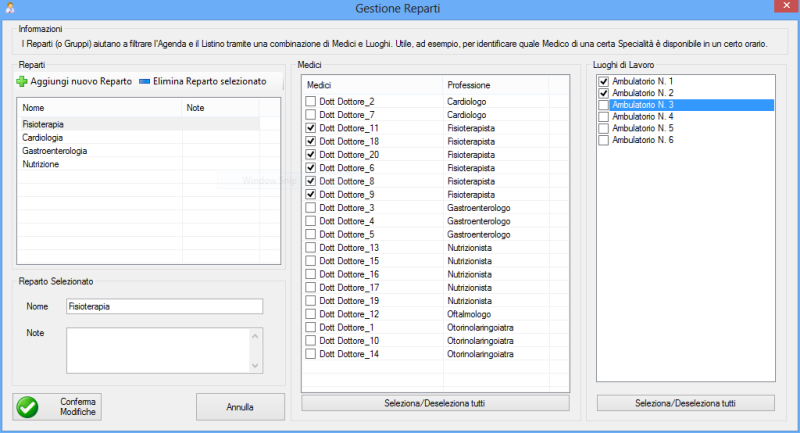This screenshot has height=433, width=800.
Task: Check Dott Dottore_10 checkbox
Action: 311,341
